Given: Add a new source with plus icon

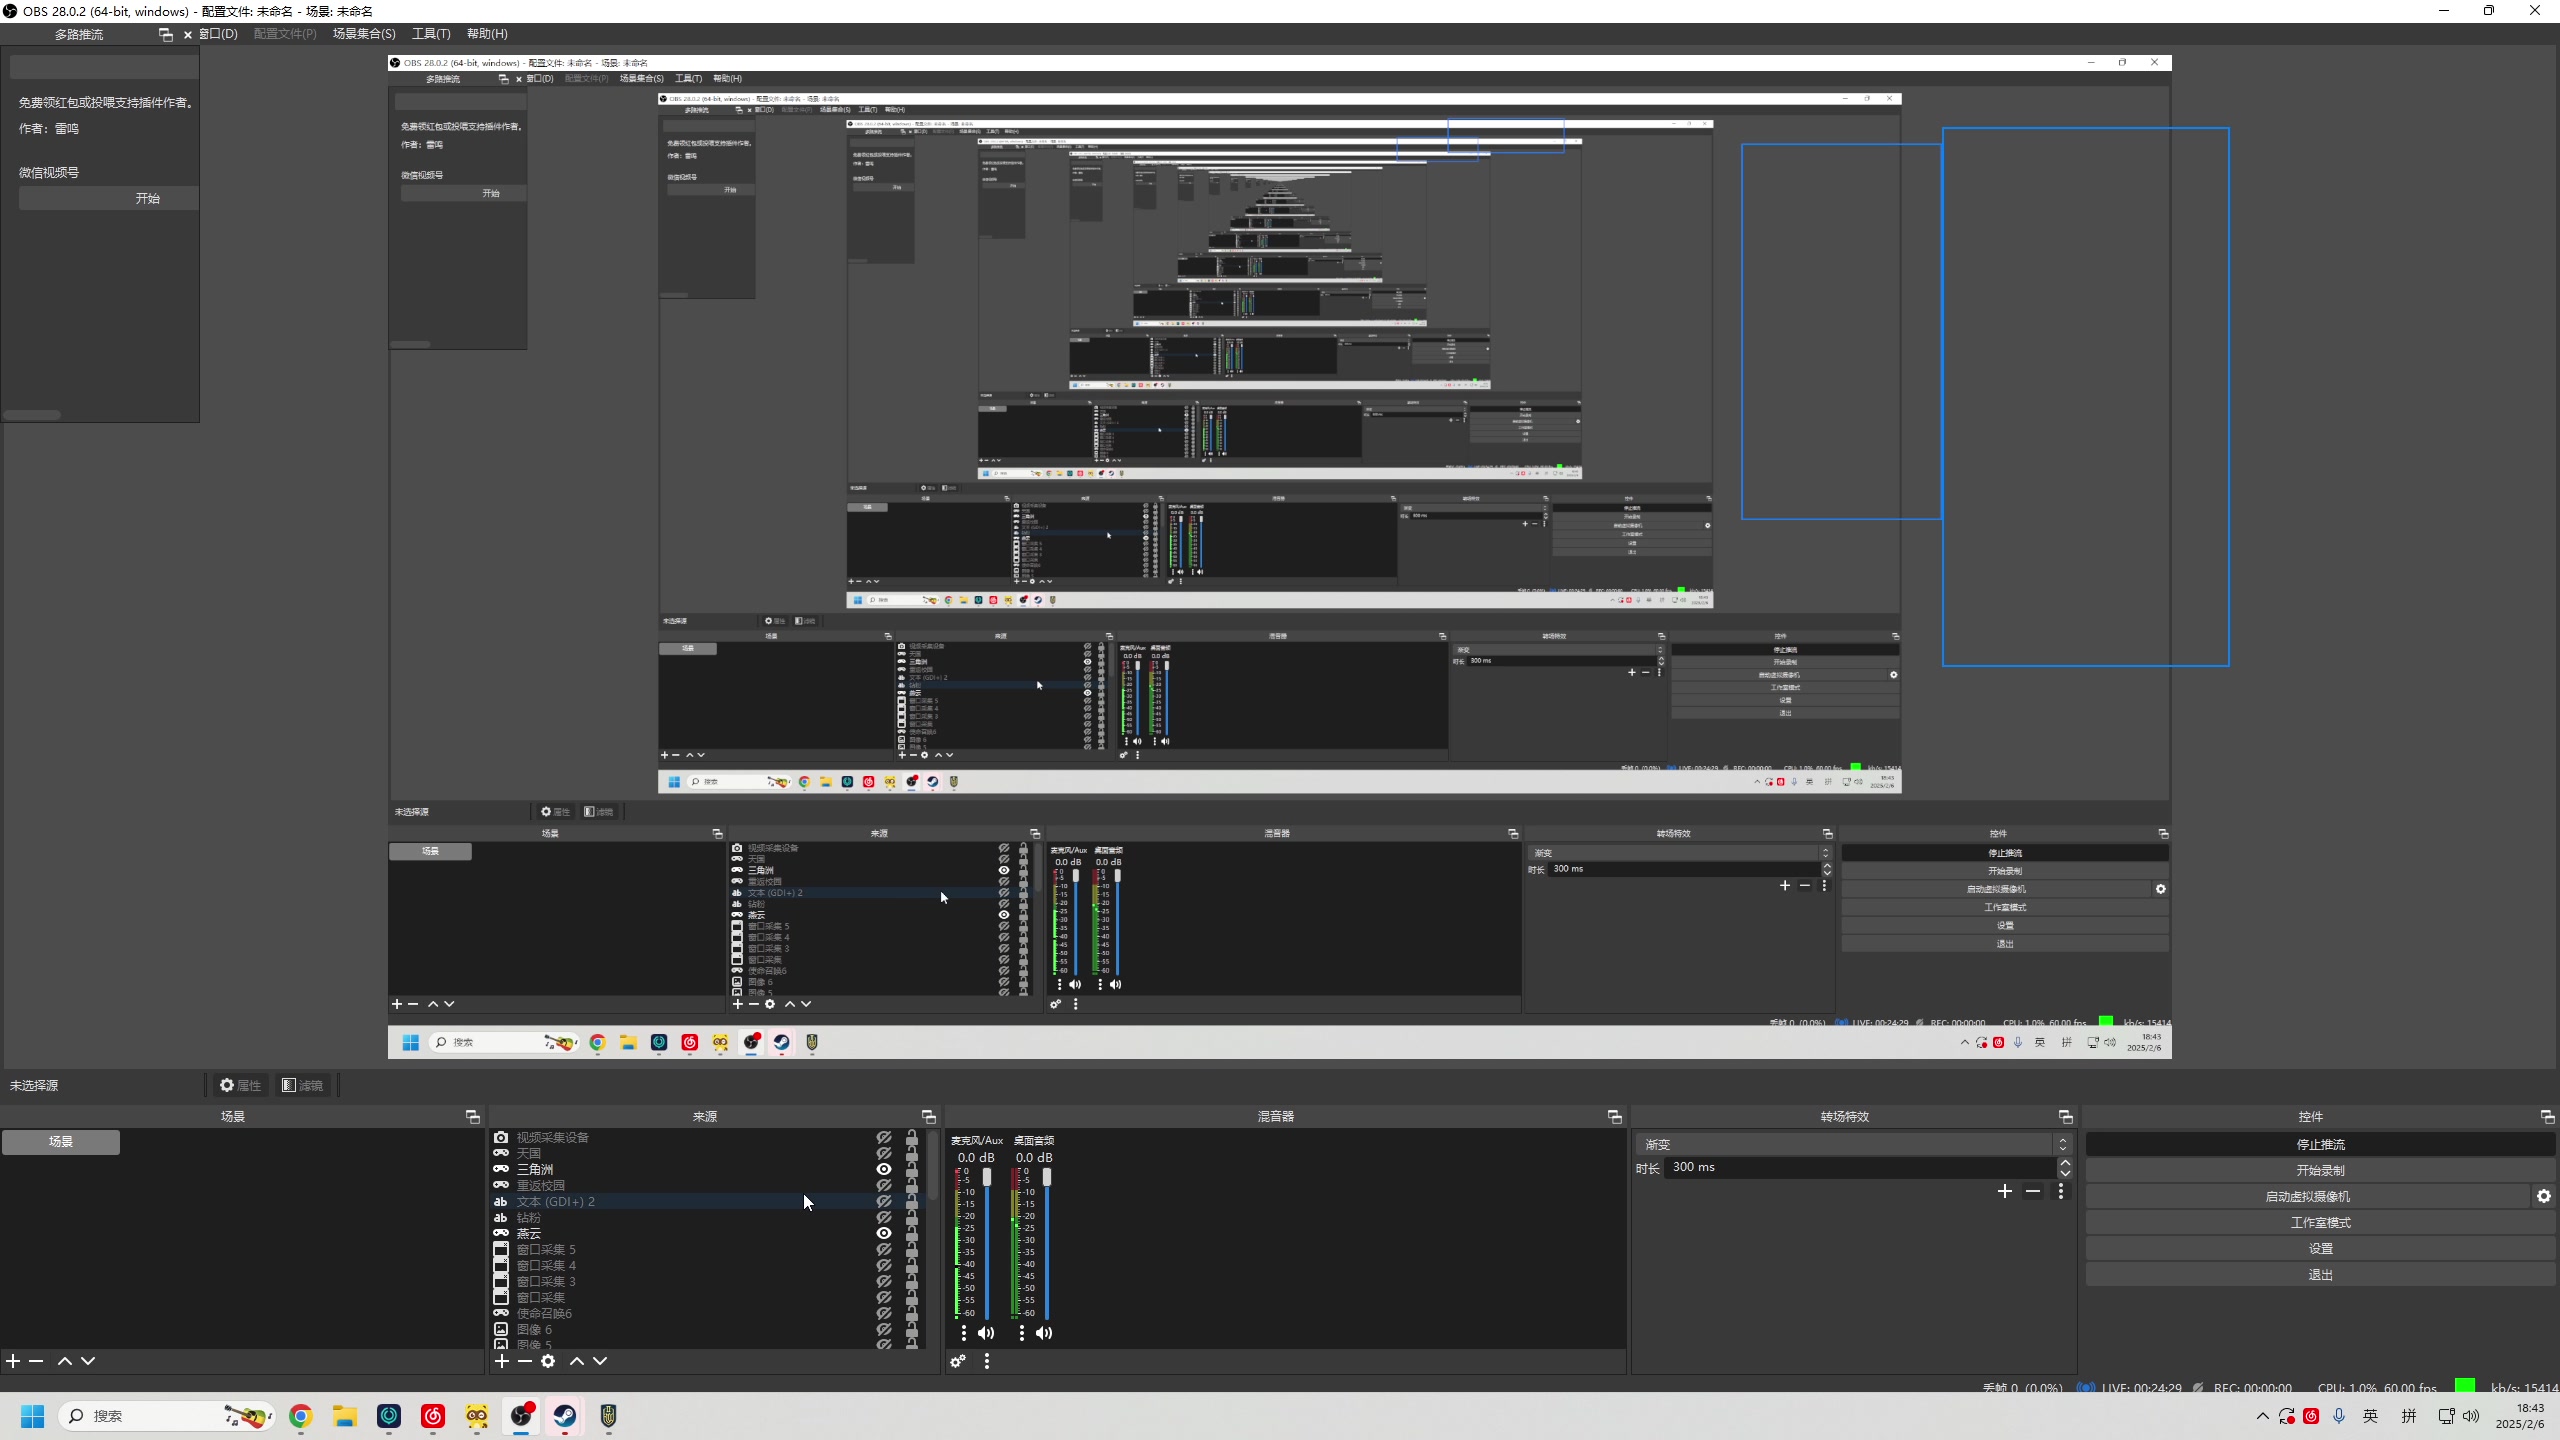Looking at the screenshot, I should coord(502,1361).
